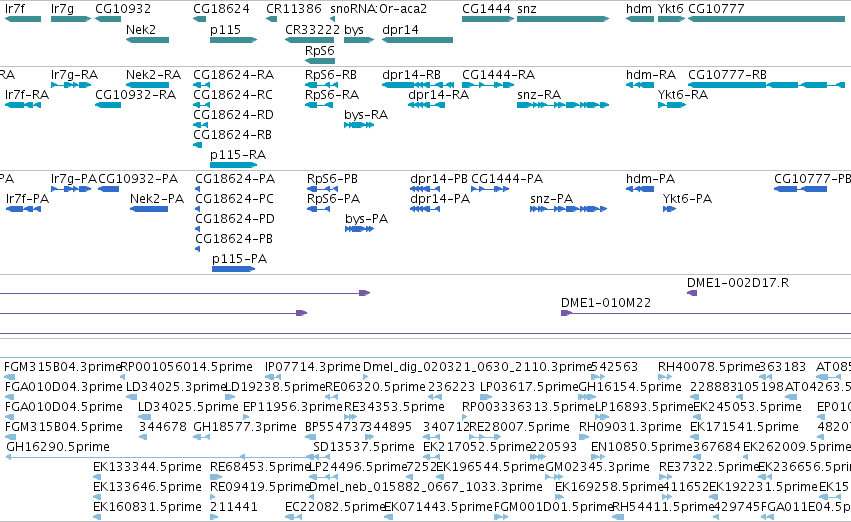
Task: Click the RpS6 gene label
Action: [x=320, y=50]
